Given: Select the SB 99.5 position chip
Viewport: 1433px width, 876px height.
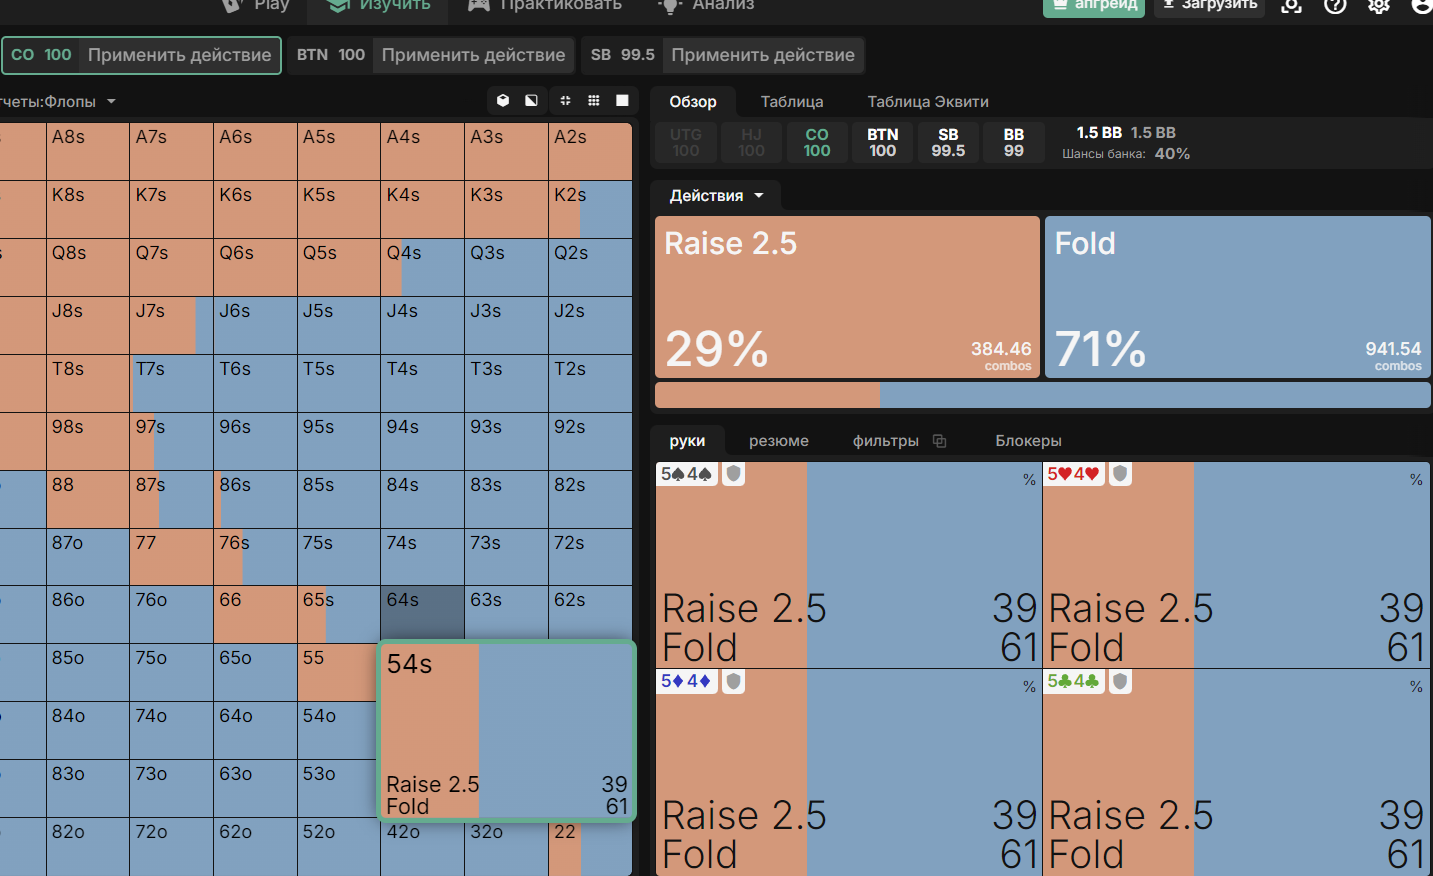Looking at the screenshot, I should pyautogui.click(x=948, y=142).
